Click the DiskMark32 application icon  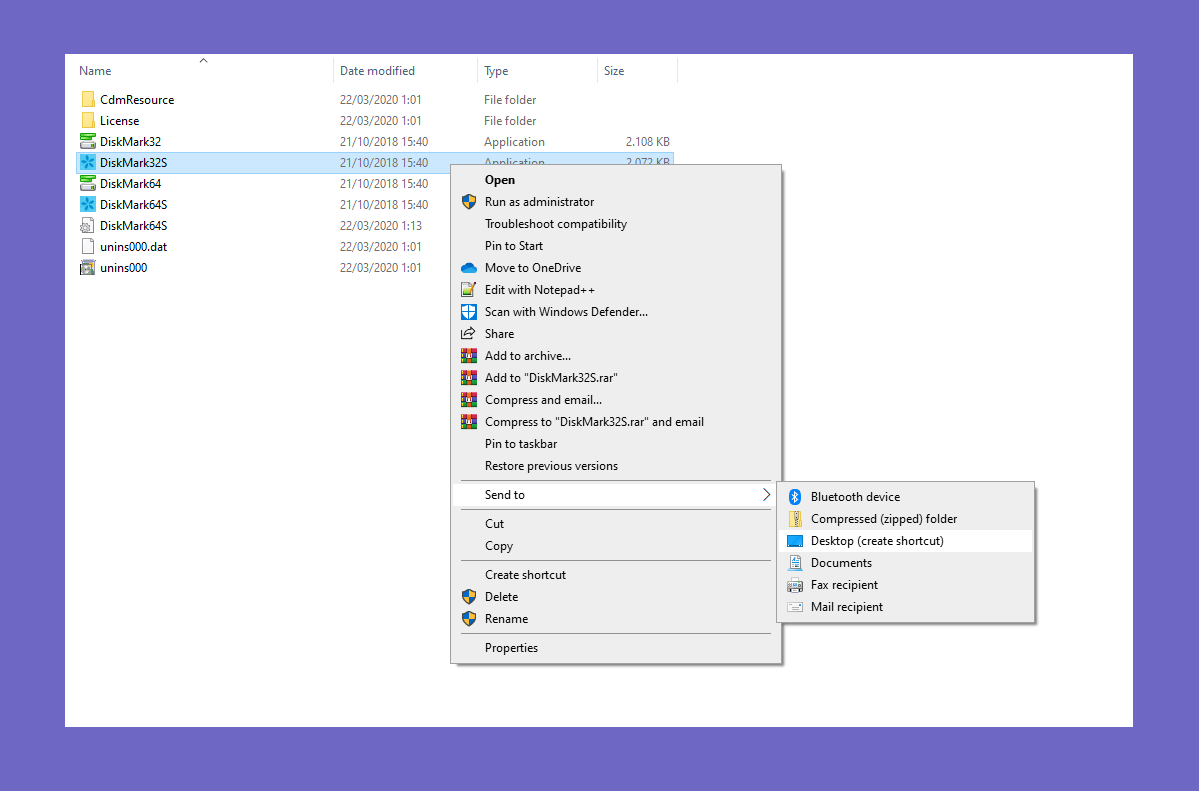point(88,142)
